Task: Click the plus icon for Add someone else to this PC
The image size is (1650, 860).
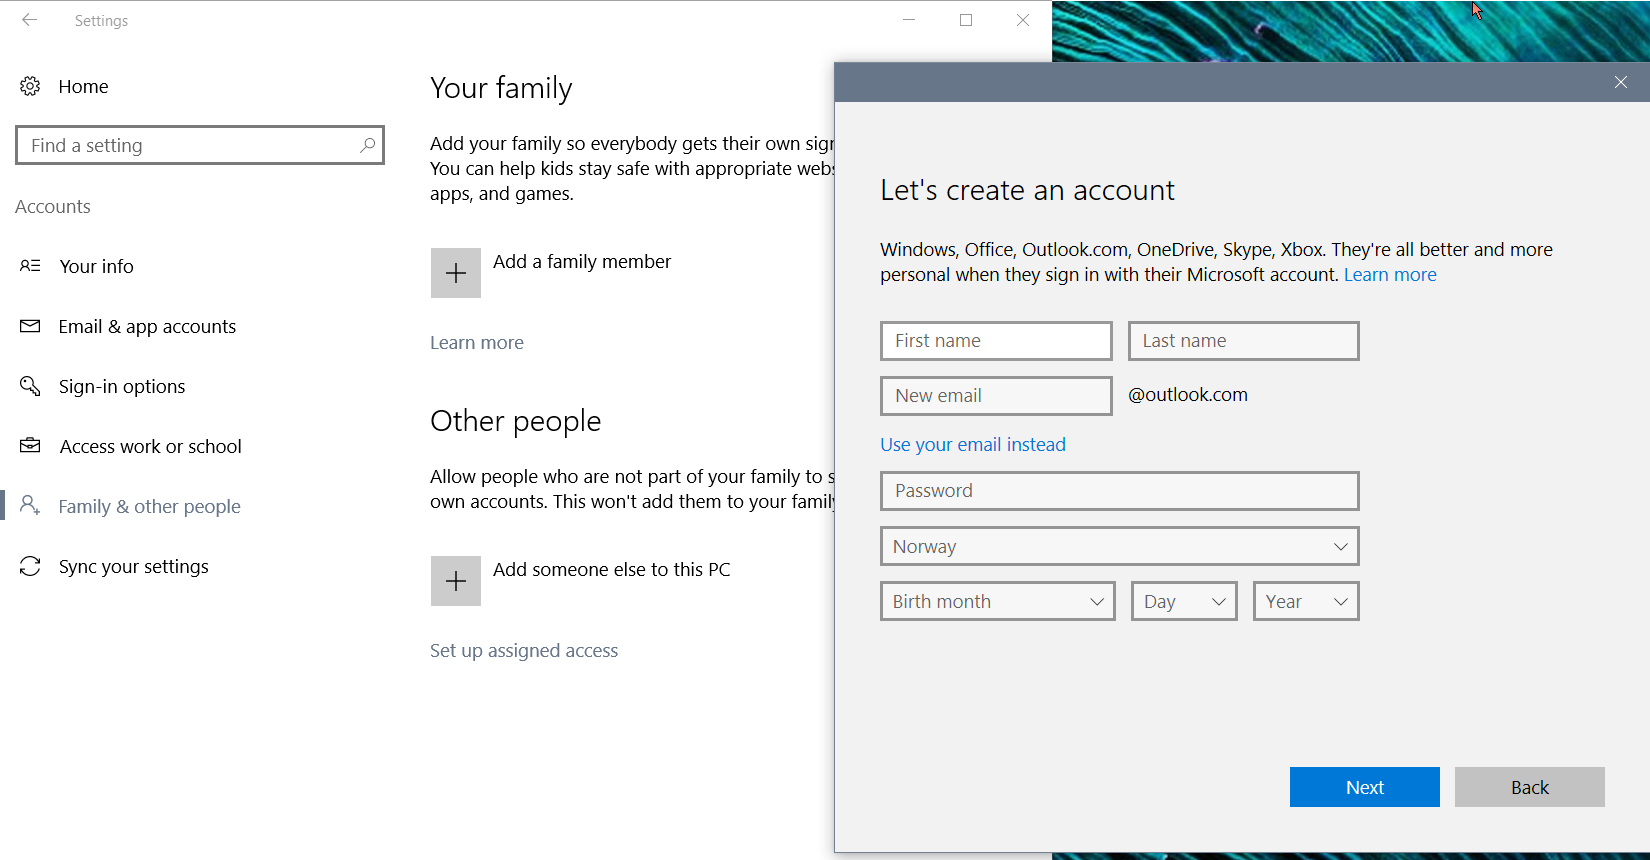Action: pyautogui.click(x=456, y=581)
